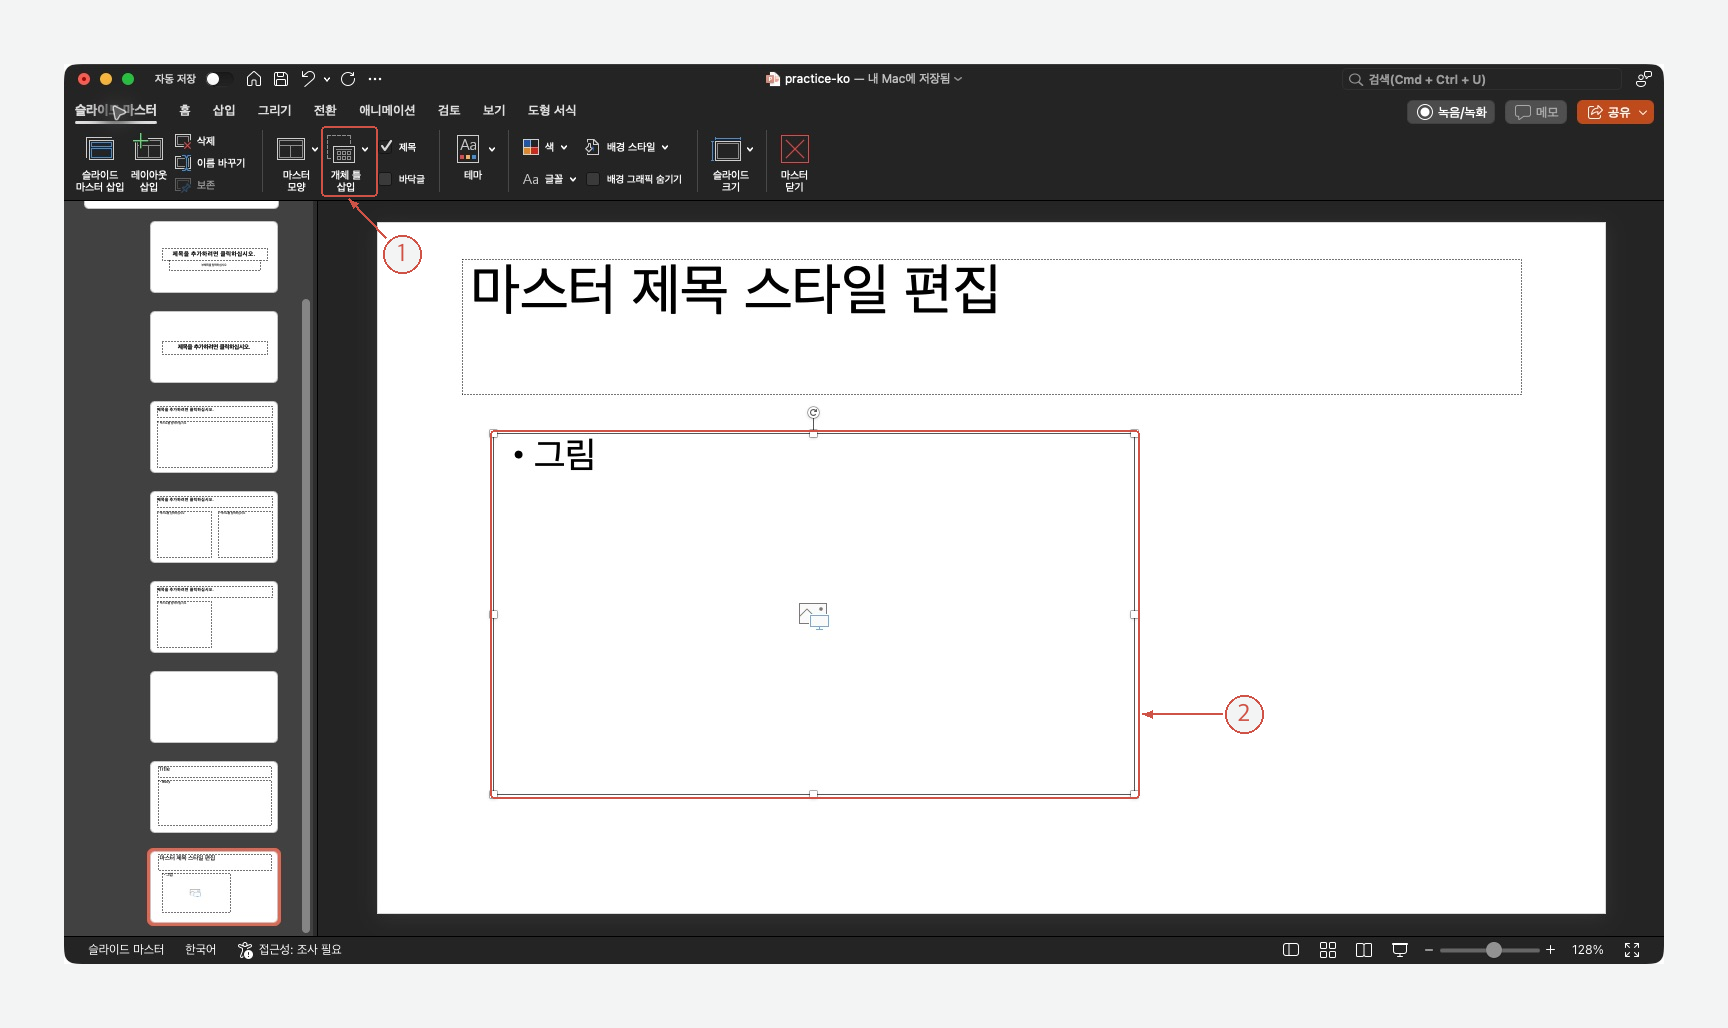Click the Close Master (마스터 닫기) icon
1728x1028 pixels.
(794, 149)
